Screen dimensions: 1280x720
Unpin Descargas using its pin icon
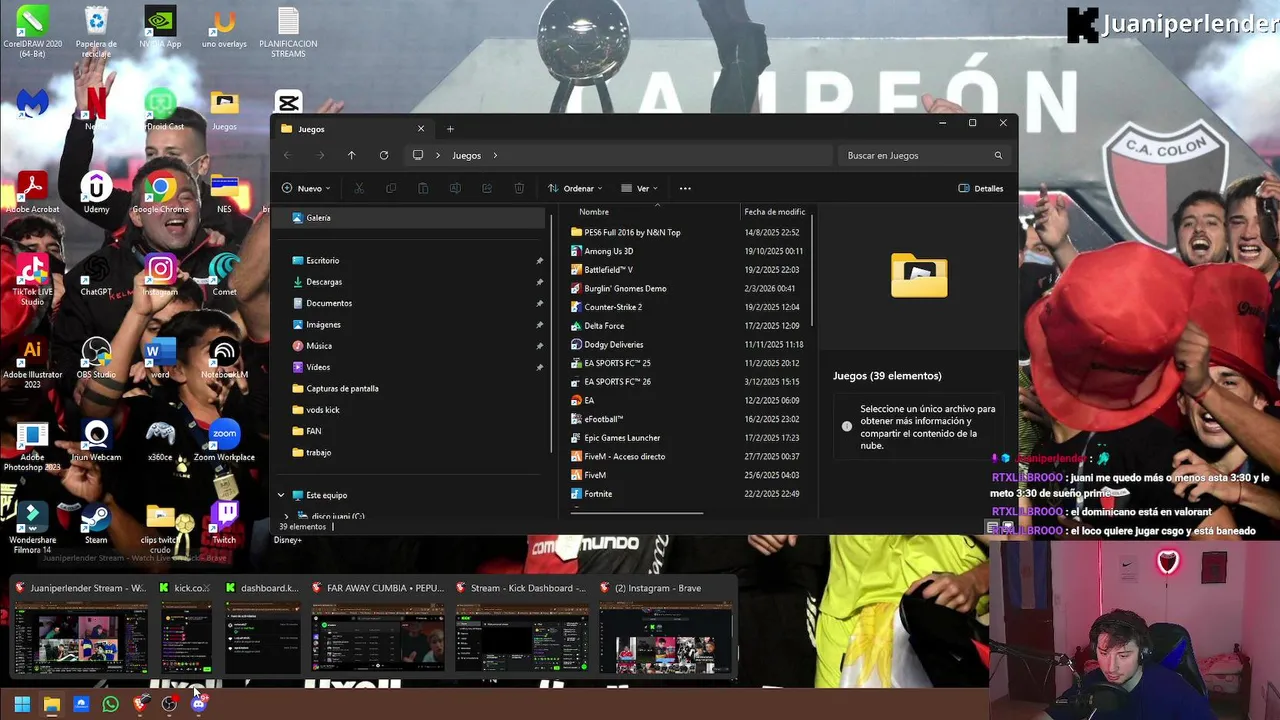click(539, 282)
